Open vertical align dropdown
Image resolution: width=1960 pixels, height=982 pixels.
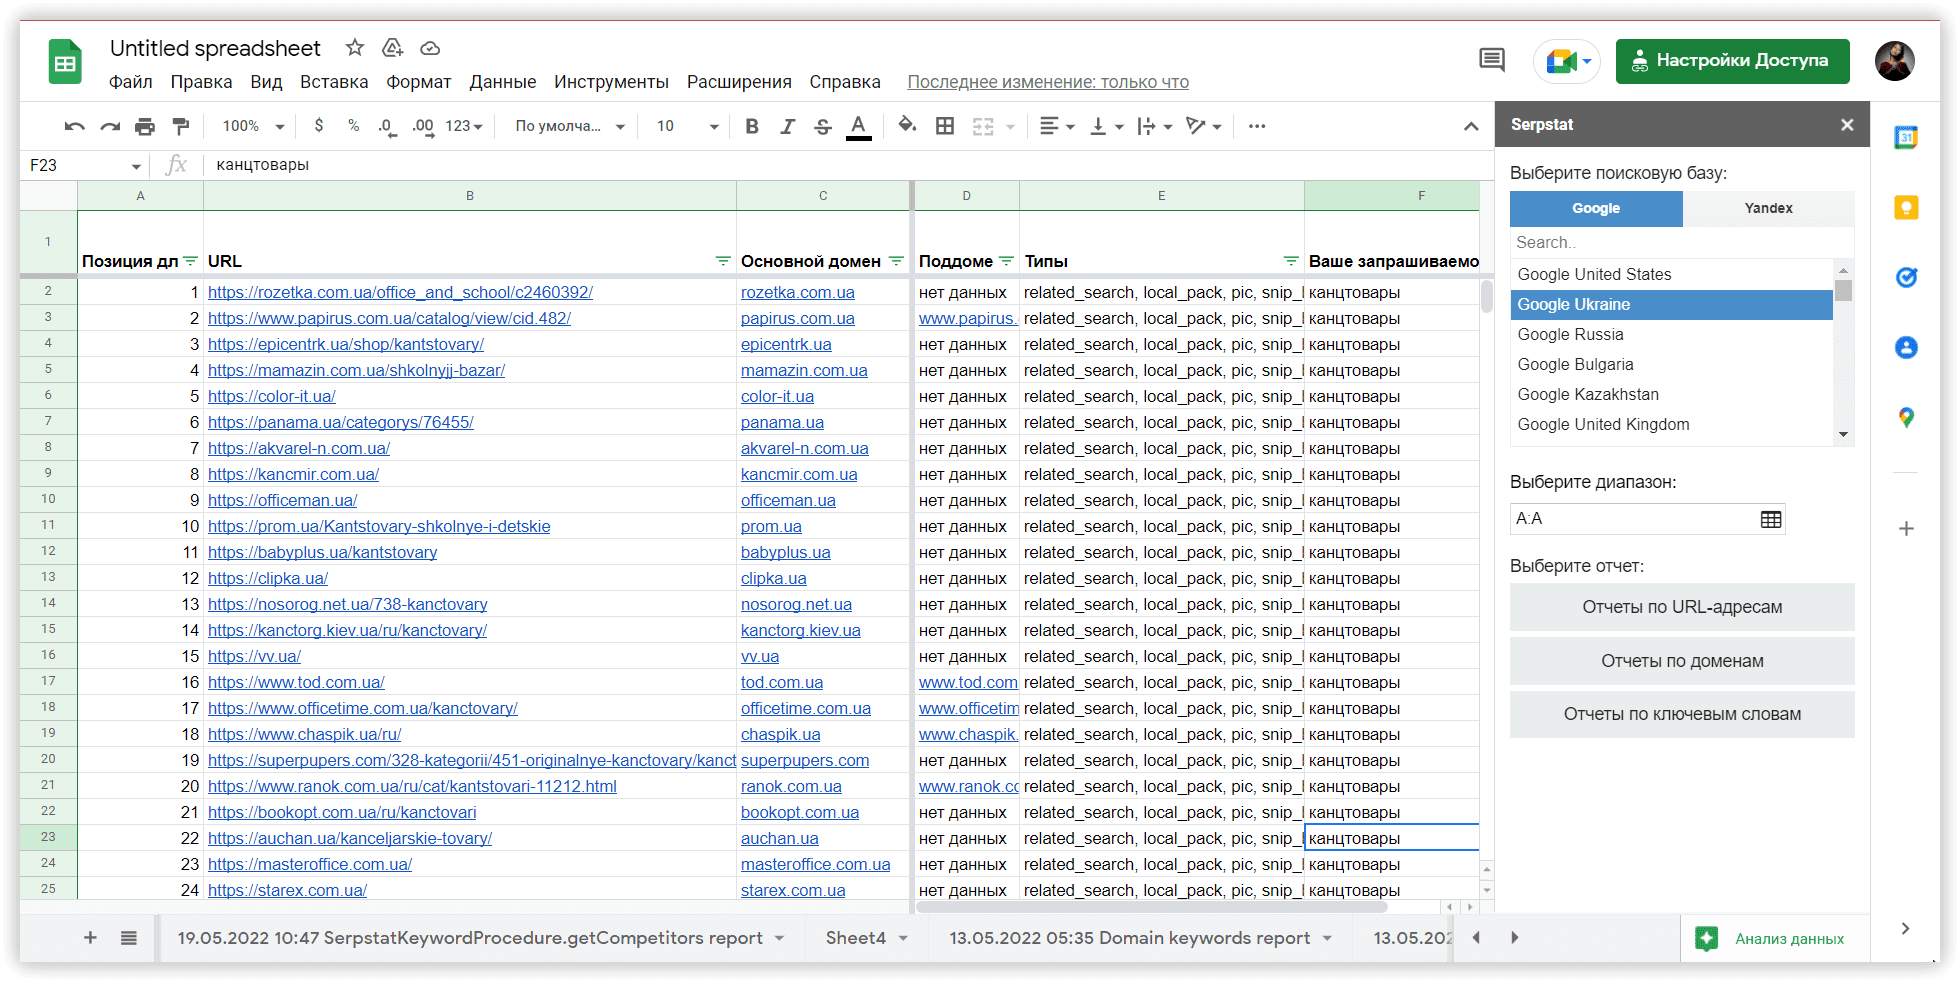point(1106,126)
